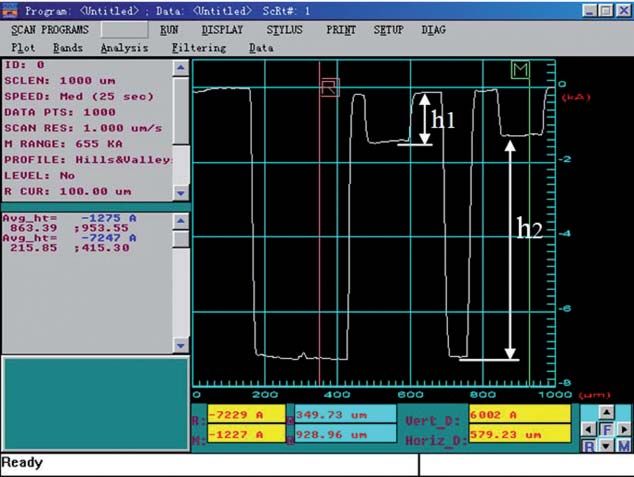
Task: Open the SCAN PROGRAMS menu
Action: 50,30
